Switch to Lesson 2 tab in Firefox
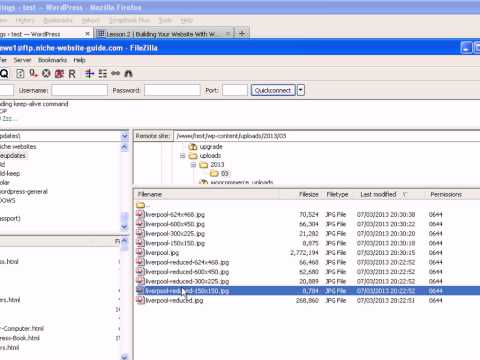480x360 pixels. pos(164,34)
